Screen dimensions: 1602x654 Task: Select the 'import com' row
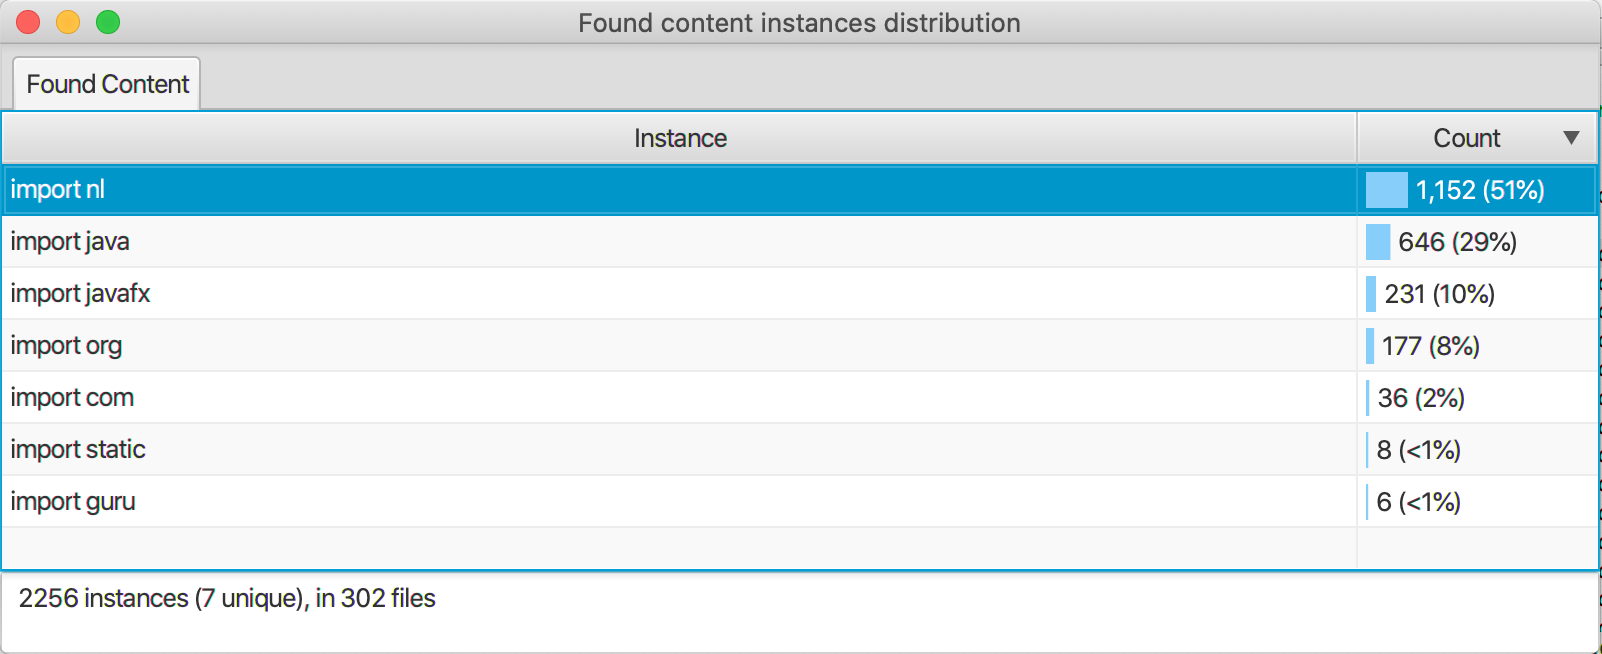click(x=799, y=398)
